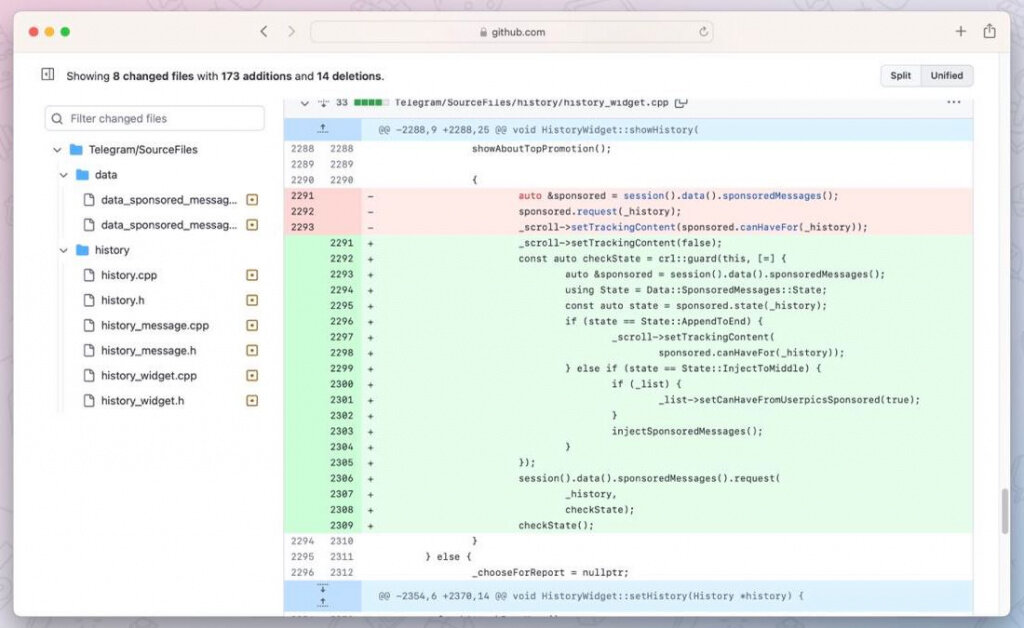
Task: Collapse the Telegram/SourceFiles tree folder
Action: point(57,149)
